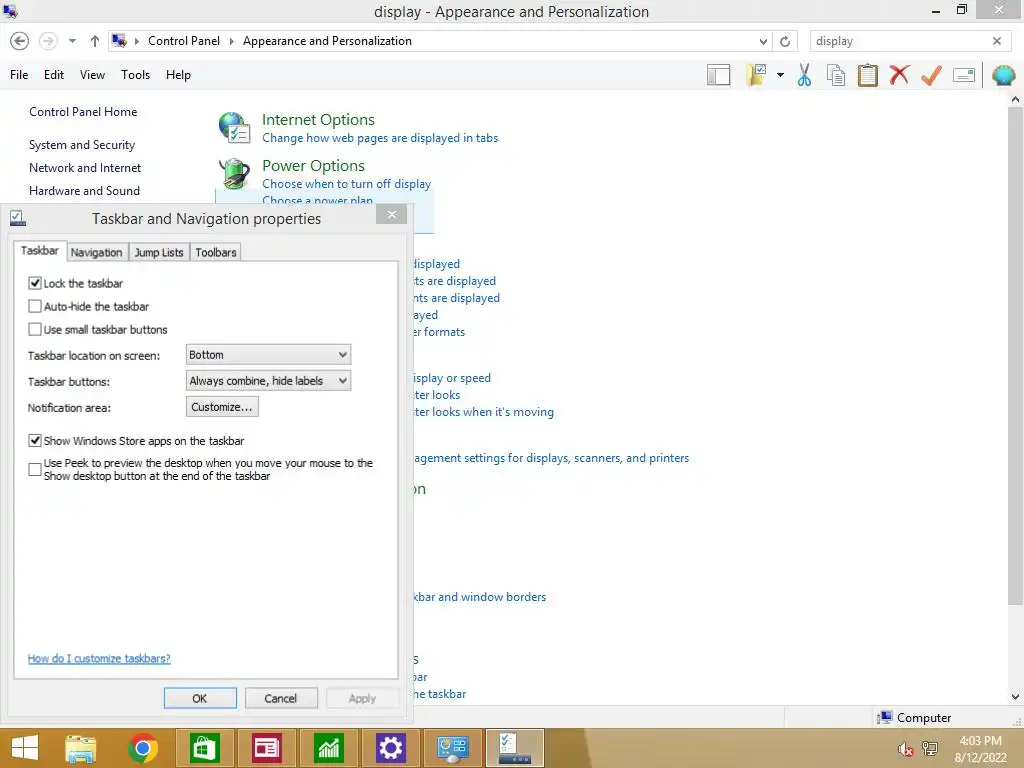This screenshot has width=1024, height=768.
Task: Go up one folder level
Action: [x=95, y=41]
